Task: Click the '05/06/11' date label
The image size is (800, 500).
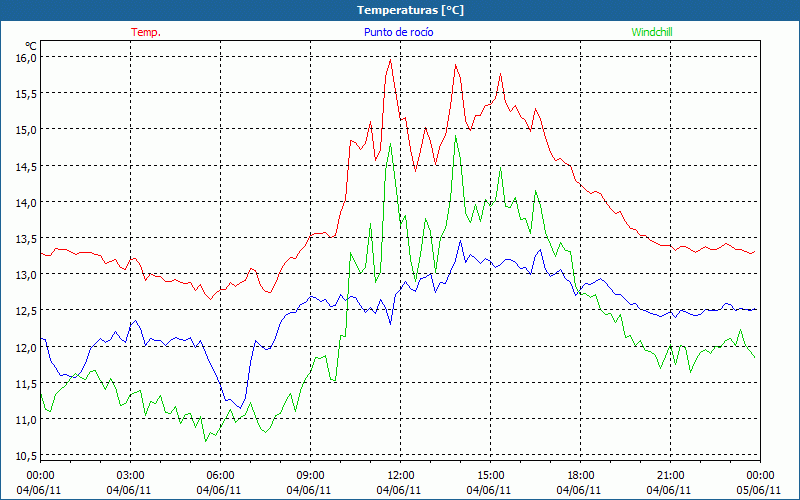Action: pos(759,490)
